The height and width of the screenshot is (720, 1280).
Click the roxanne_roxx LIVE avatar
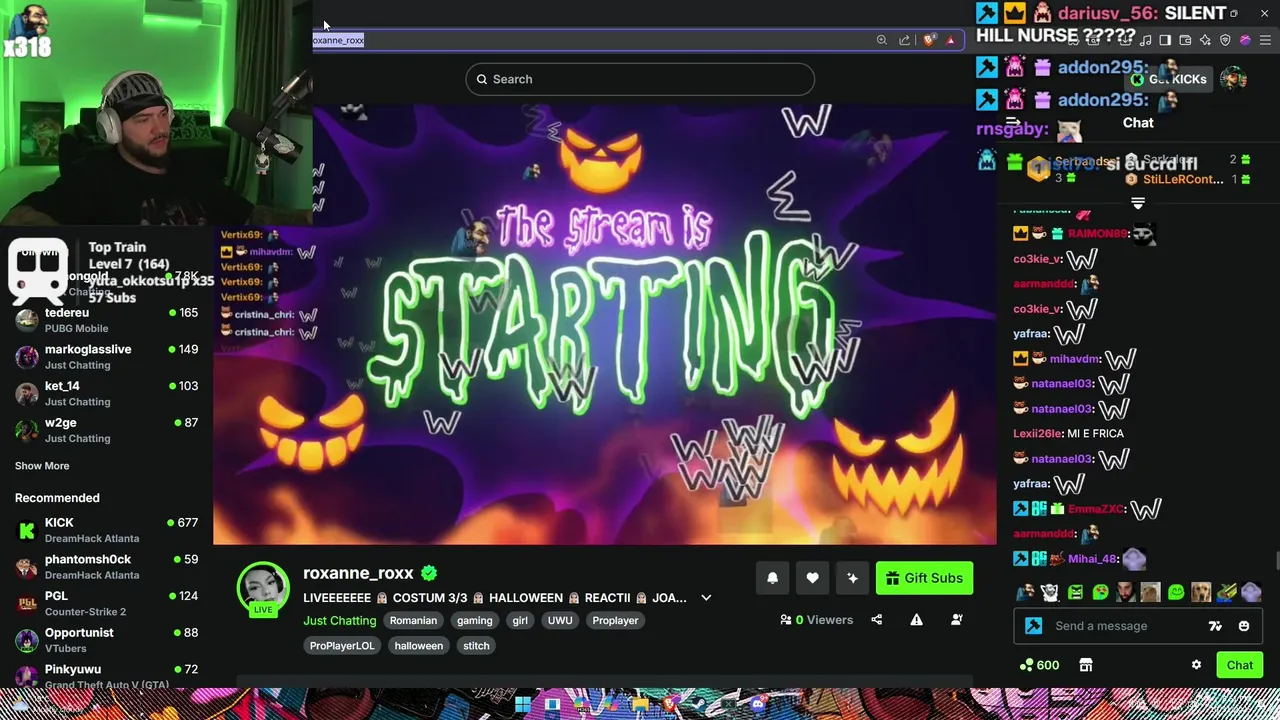point(263,588)
